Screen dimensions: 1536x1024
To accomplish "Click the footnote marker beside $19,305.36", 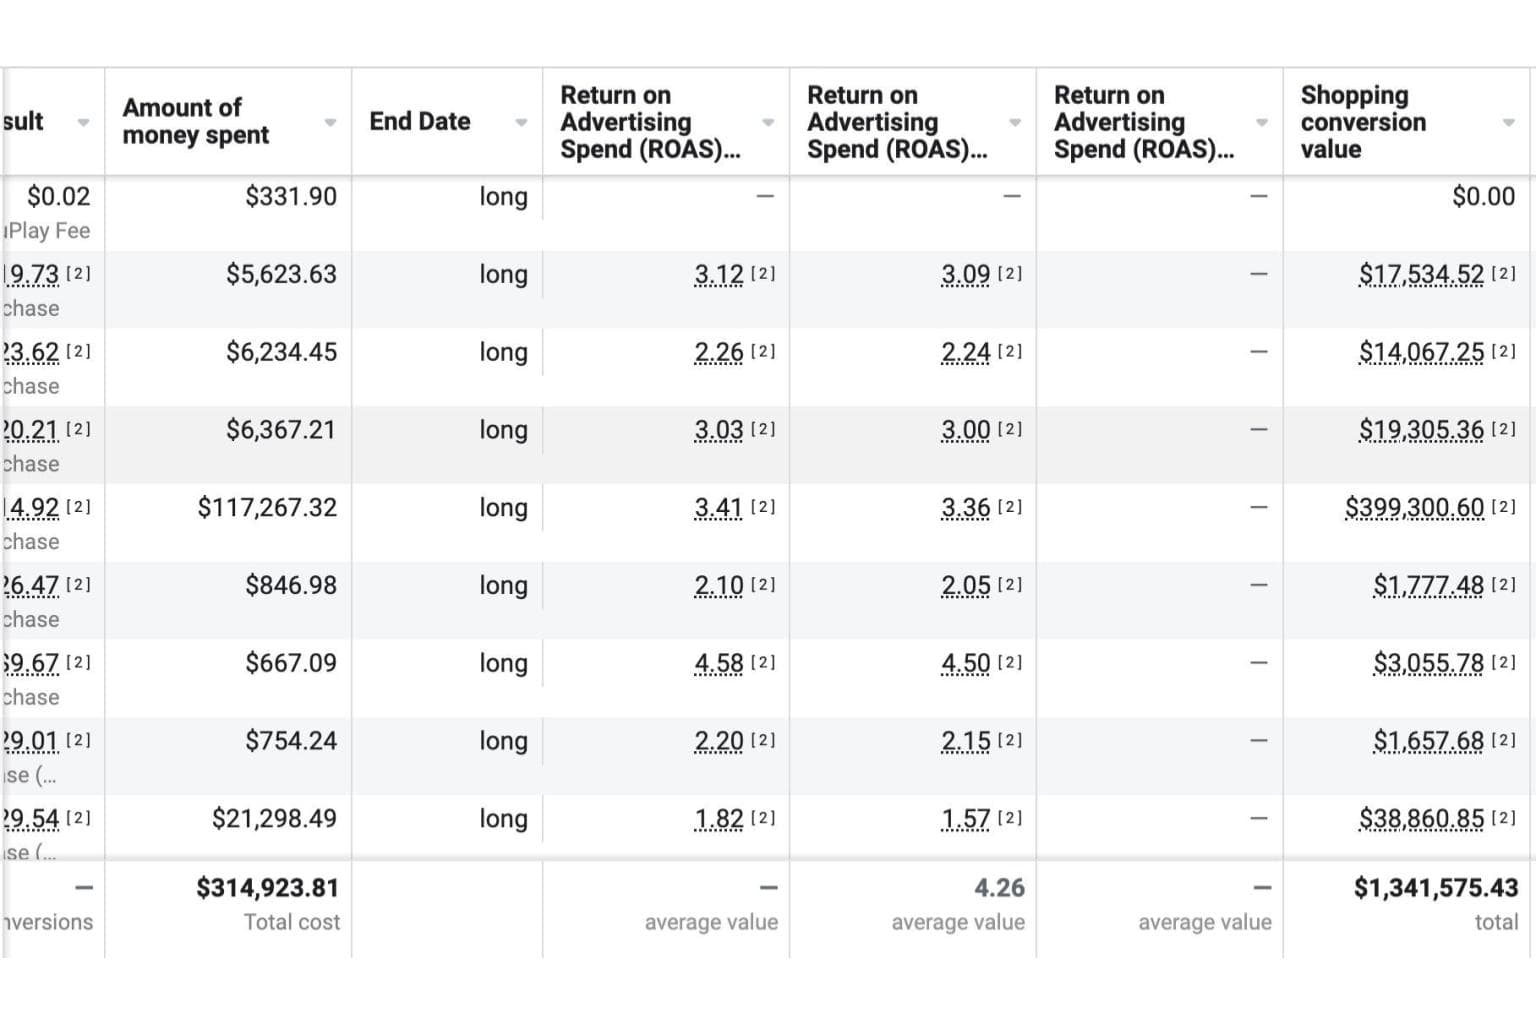I will (1503, 429).
